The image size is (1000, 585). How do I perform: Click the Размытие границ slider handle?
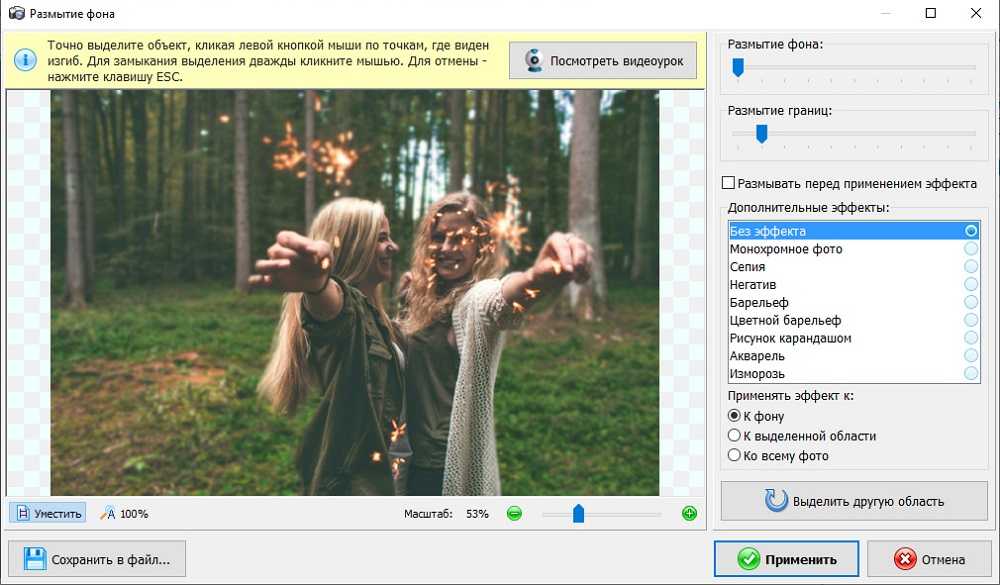[x=761, y=133]
